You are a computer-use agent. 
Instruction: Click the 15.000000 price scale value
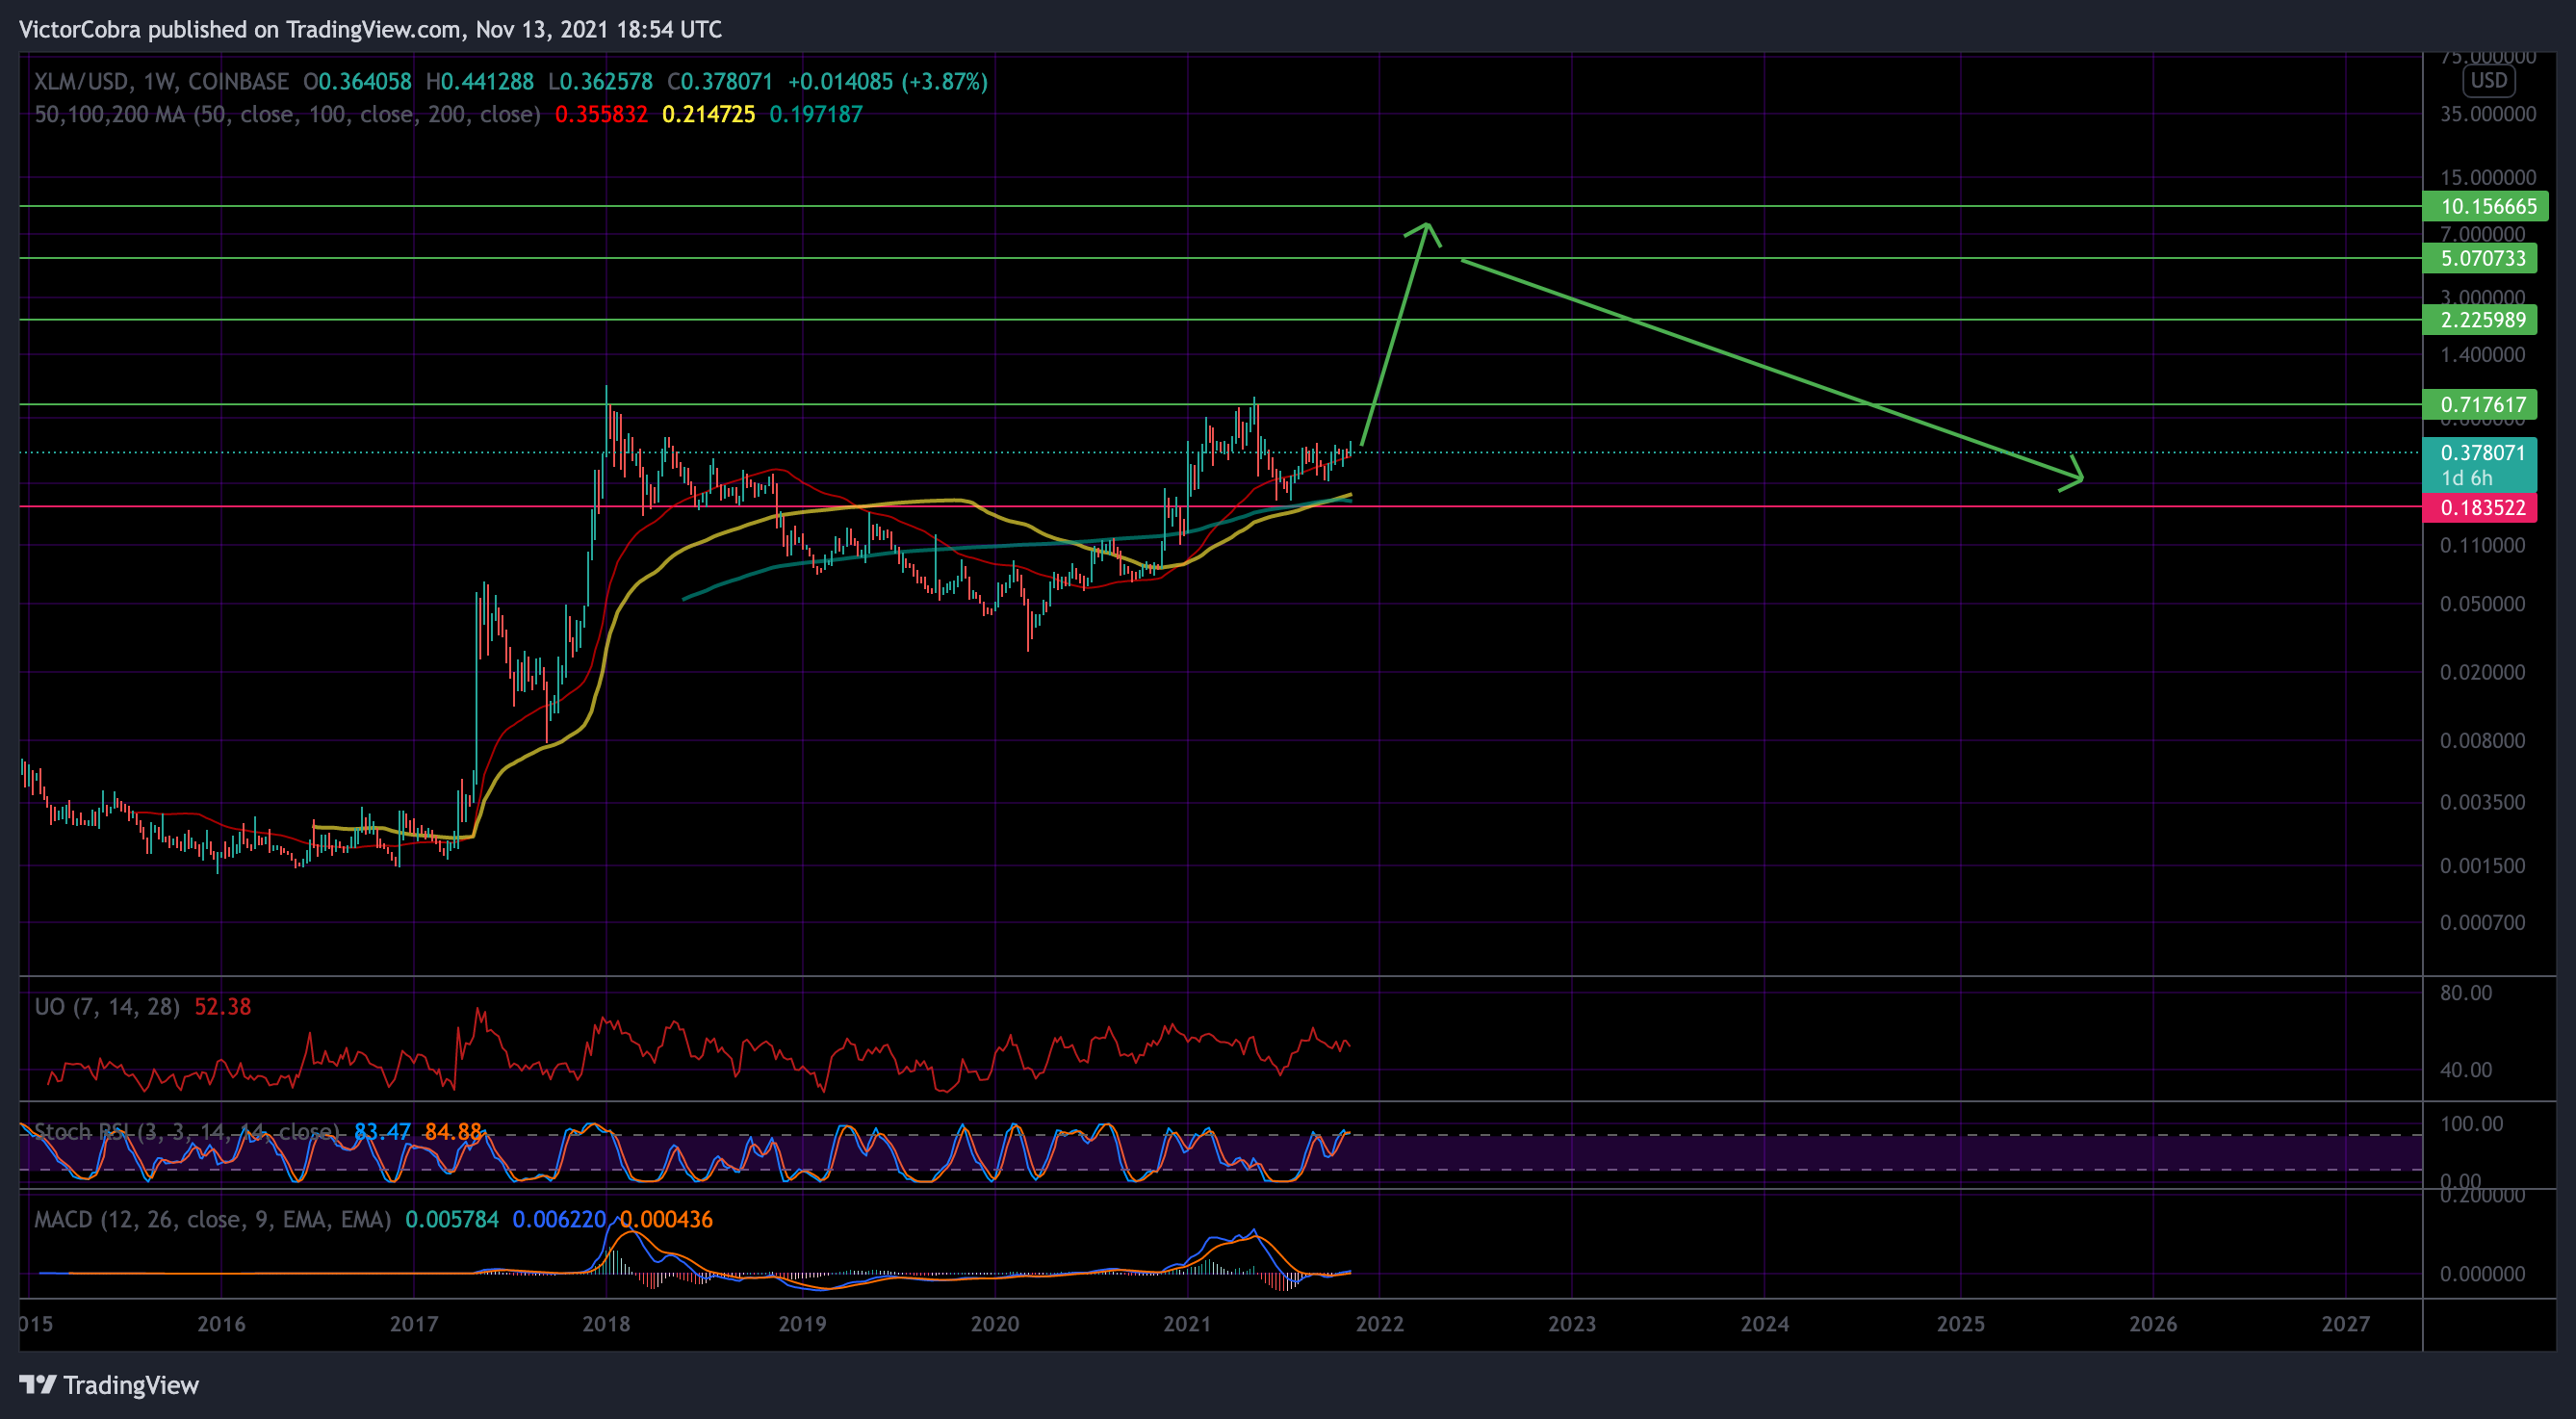(x=2488, y=177)
